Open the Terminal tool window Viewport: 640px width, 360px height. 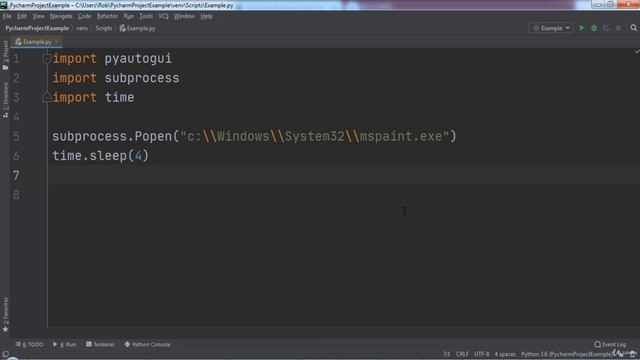click(100, 344)
